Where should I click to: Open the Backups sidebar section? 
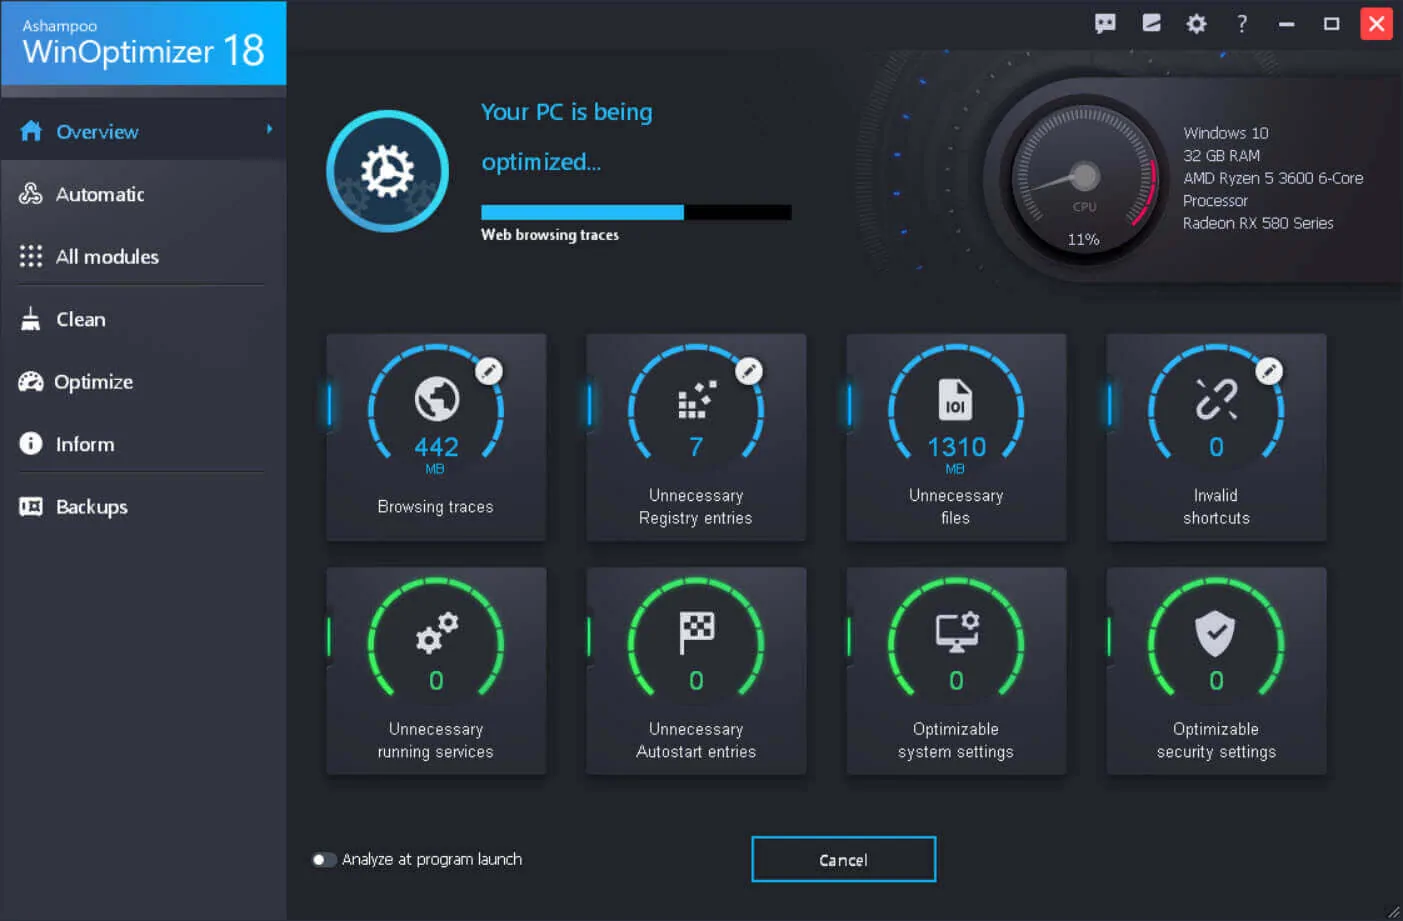pos(143,506)
